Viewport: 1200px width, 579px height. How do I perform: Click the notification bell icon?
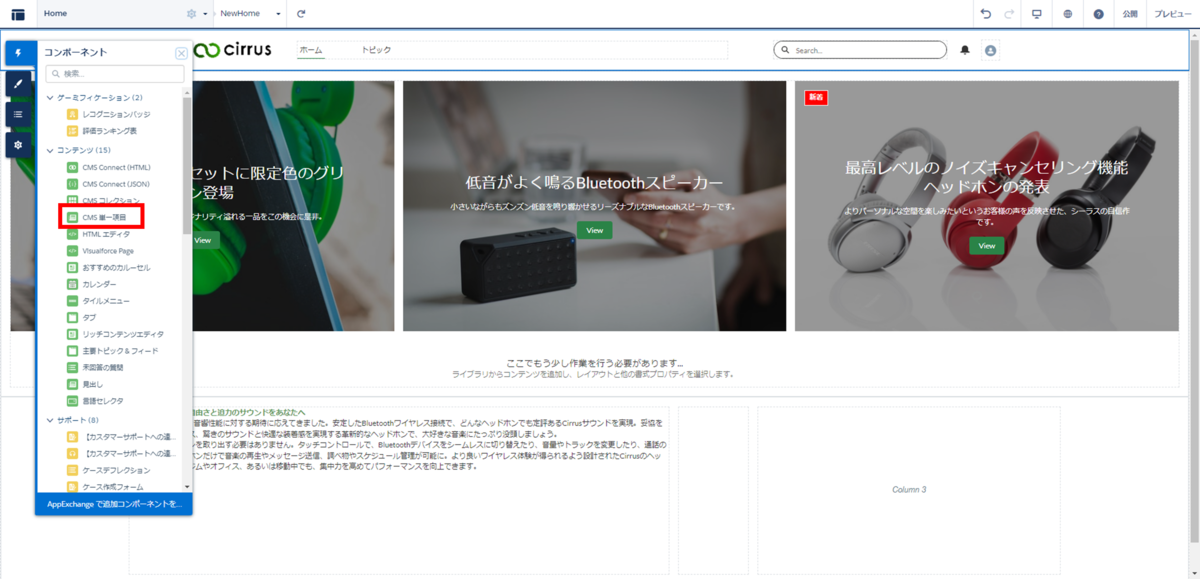(x=965, y=50)
